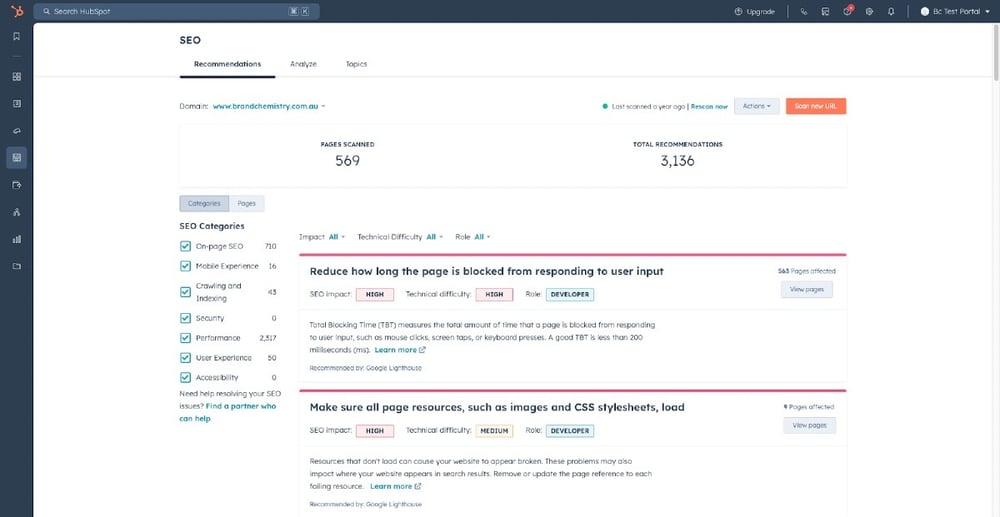This screenshot has height=517, width=1000.
Task: Click the '563 Pages affected' text
Action: point(806,271)
